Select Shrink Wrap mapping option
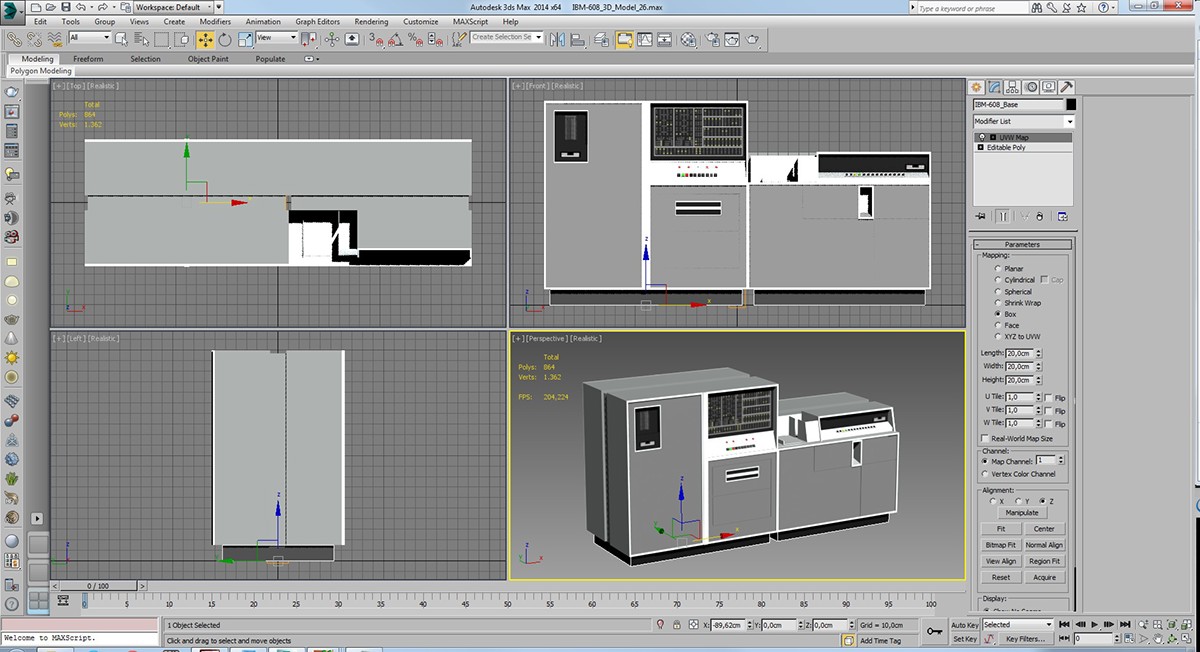Image resolution: width=1200 pixels, height=652 pixels. pyautogui.click(x=997, y=303)
